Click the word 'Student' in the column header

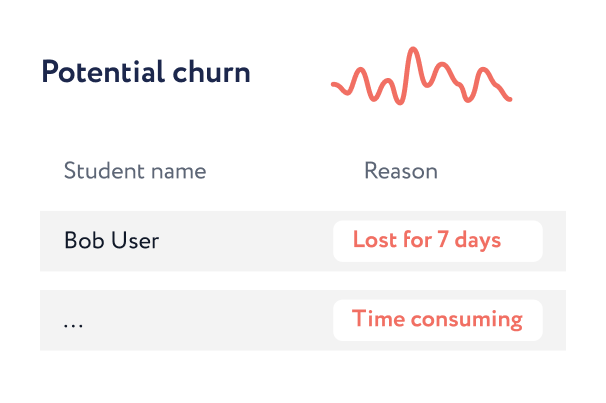[102, 171]
